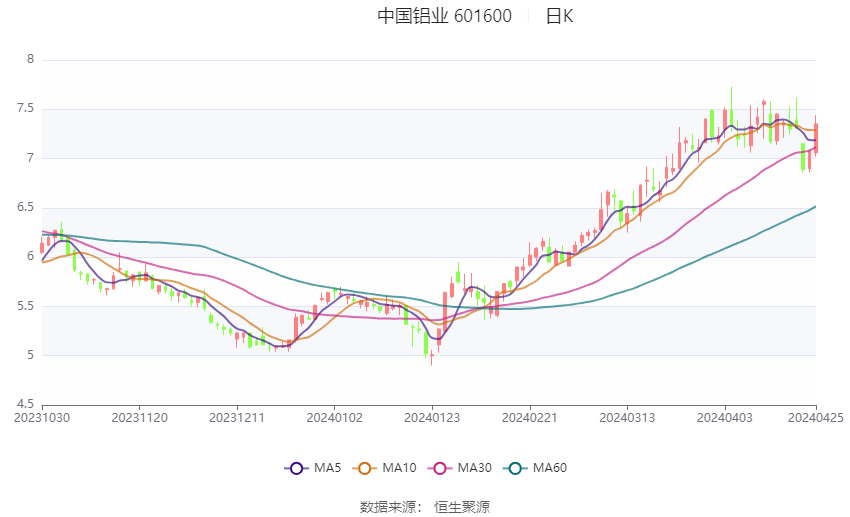Click the y-axis value 8
Screen dimensions: 850x517
tap(30, 59)
